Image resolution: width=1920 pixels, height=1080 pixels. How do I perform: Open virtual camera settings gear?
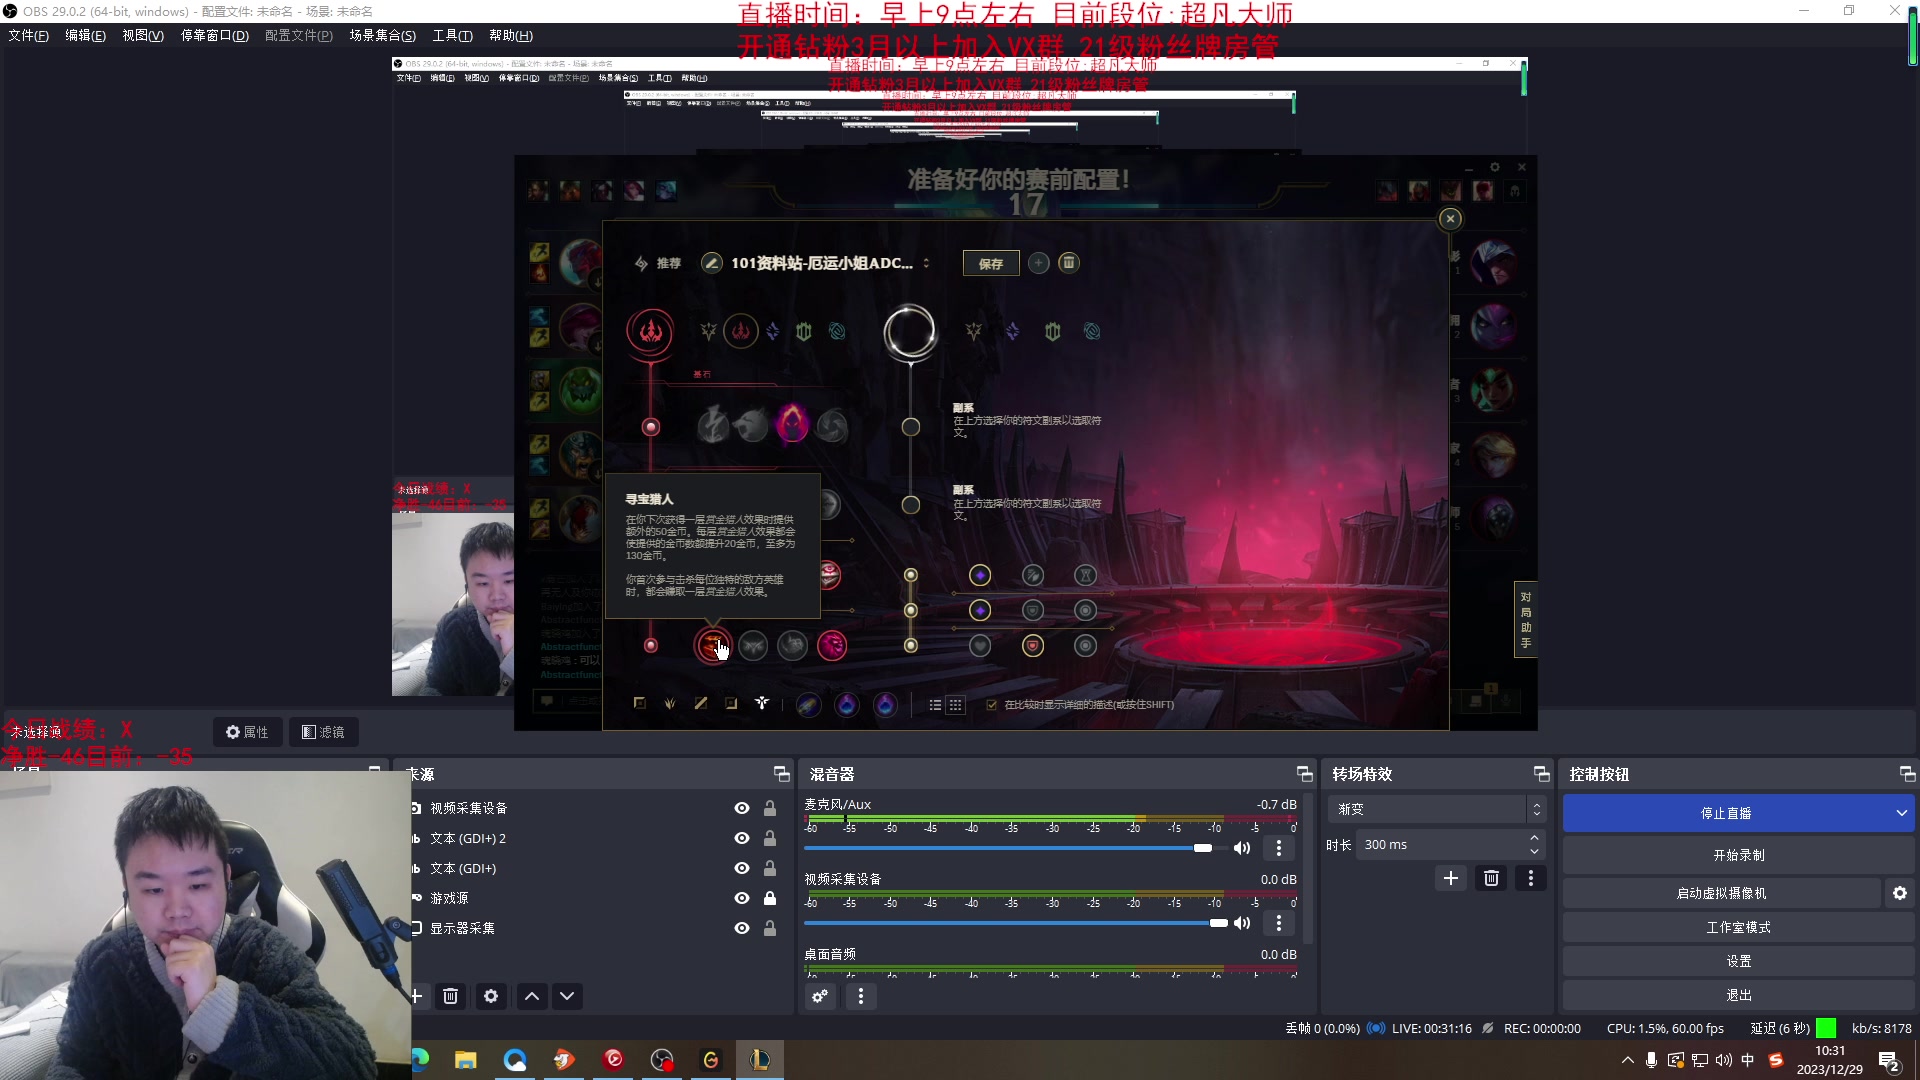pyautogui.click(x=1900, y=893)
